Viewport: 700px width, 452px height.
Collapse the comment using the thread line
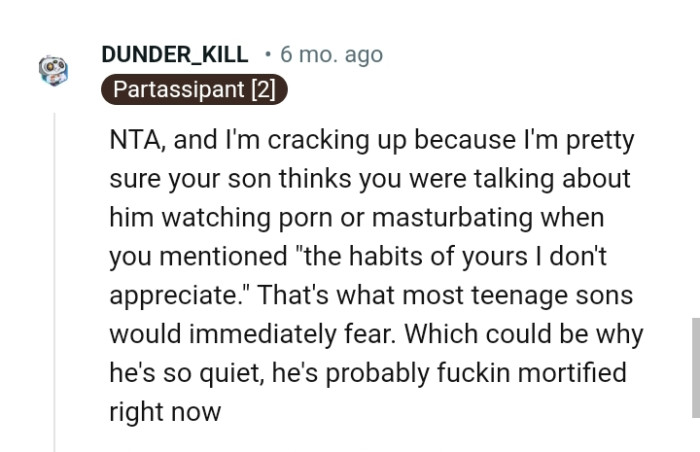pos(55,280)
